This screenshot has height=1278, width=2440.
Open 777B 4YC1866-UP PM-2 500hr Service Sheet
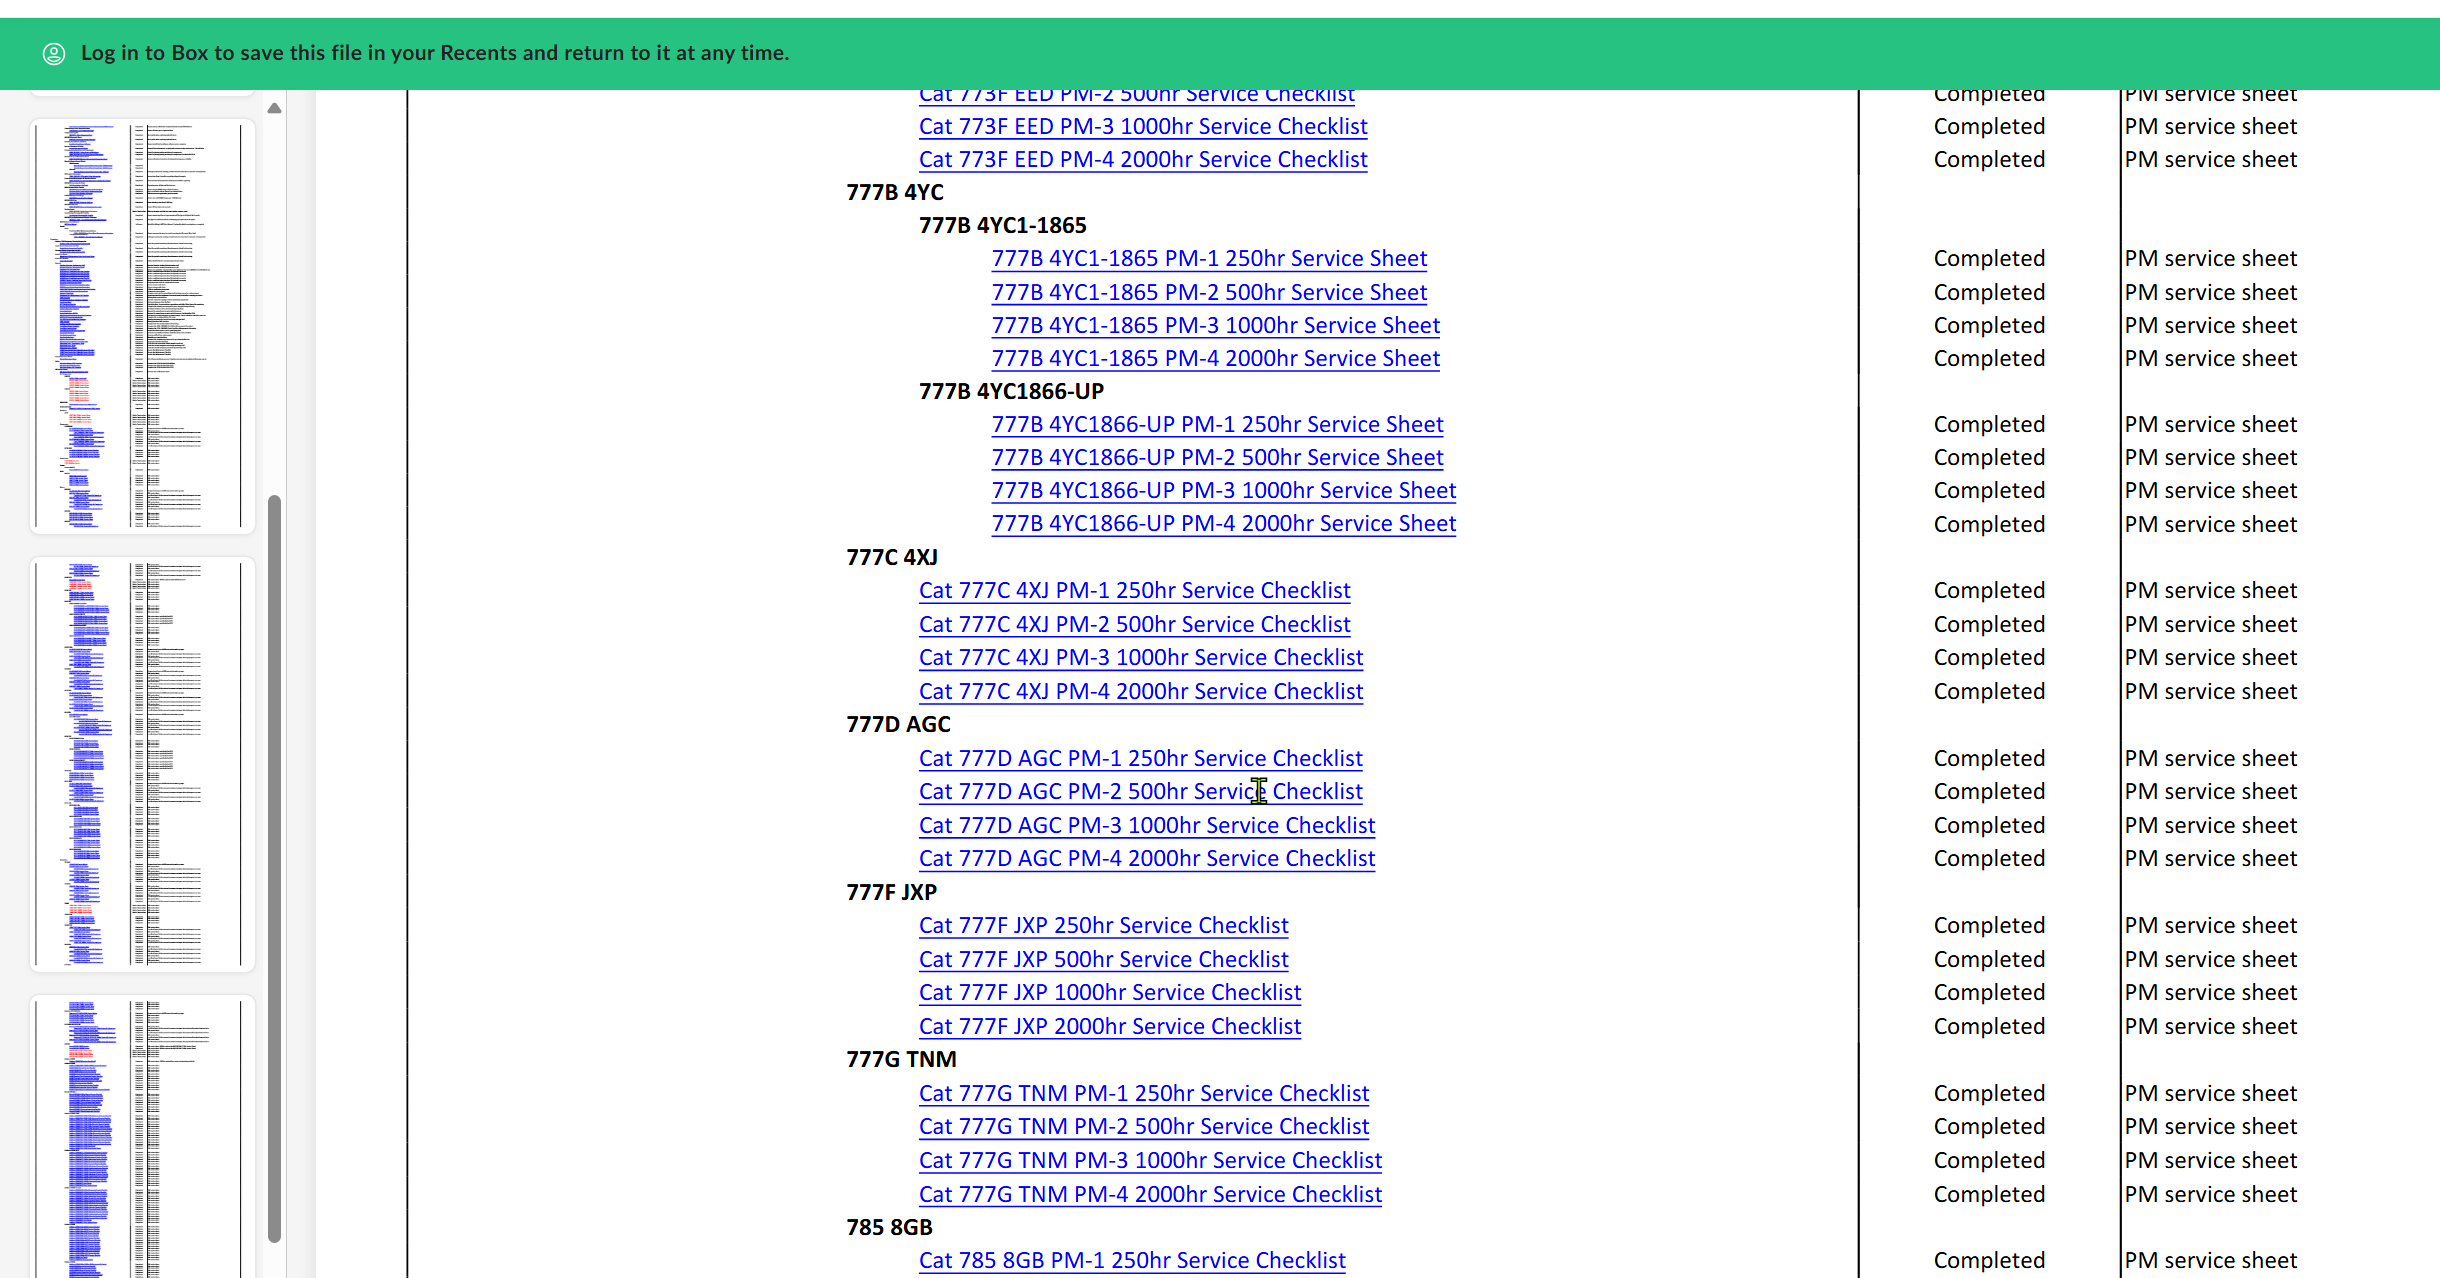(1217, 457)
